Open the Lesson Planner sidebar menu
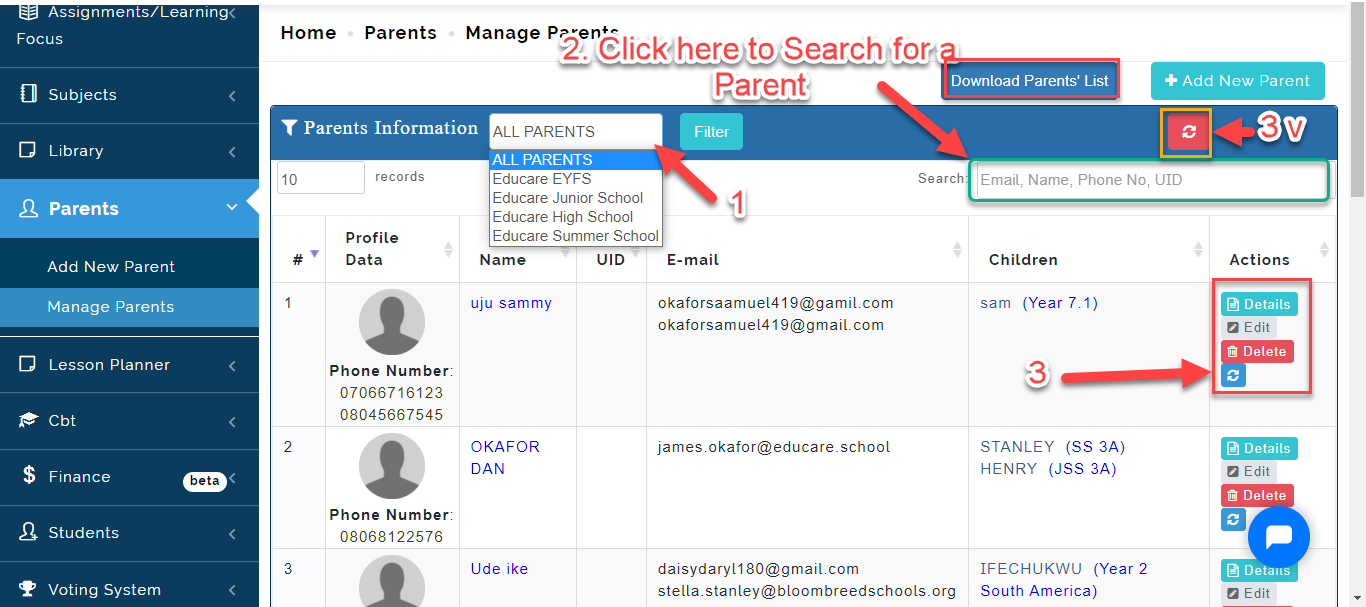 coord(129,365)
